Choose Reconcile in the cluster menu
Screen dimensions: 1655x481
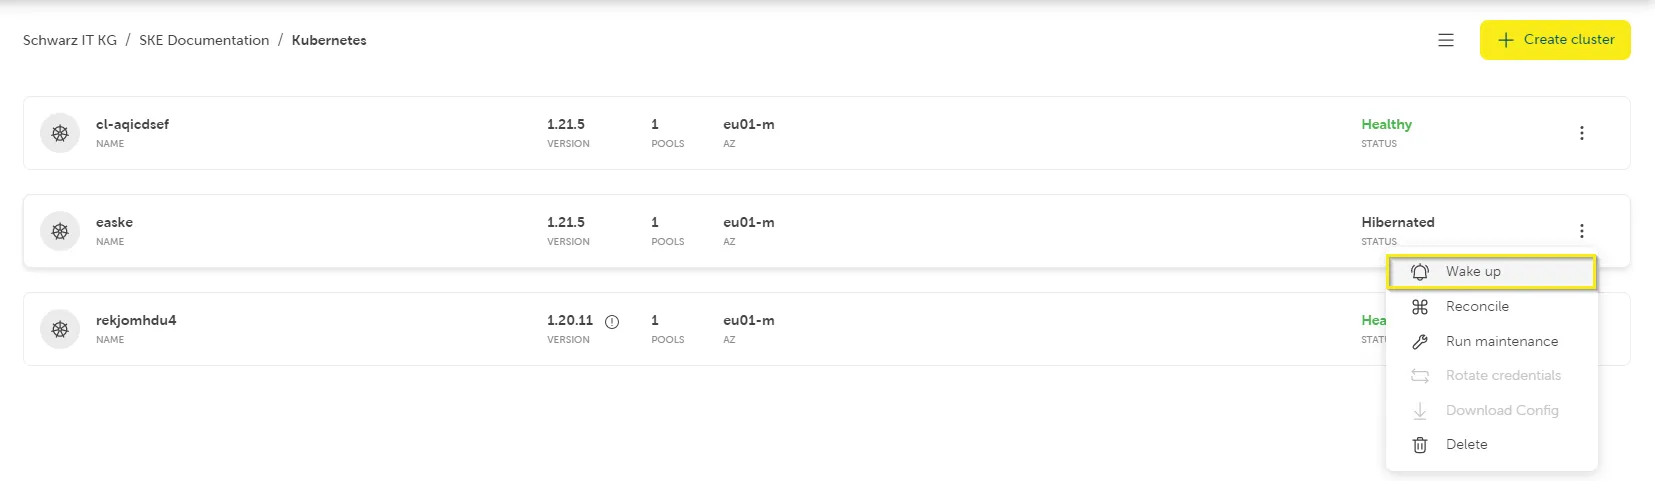click(1477, 307)
